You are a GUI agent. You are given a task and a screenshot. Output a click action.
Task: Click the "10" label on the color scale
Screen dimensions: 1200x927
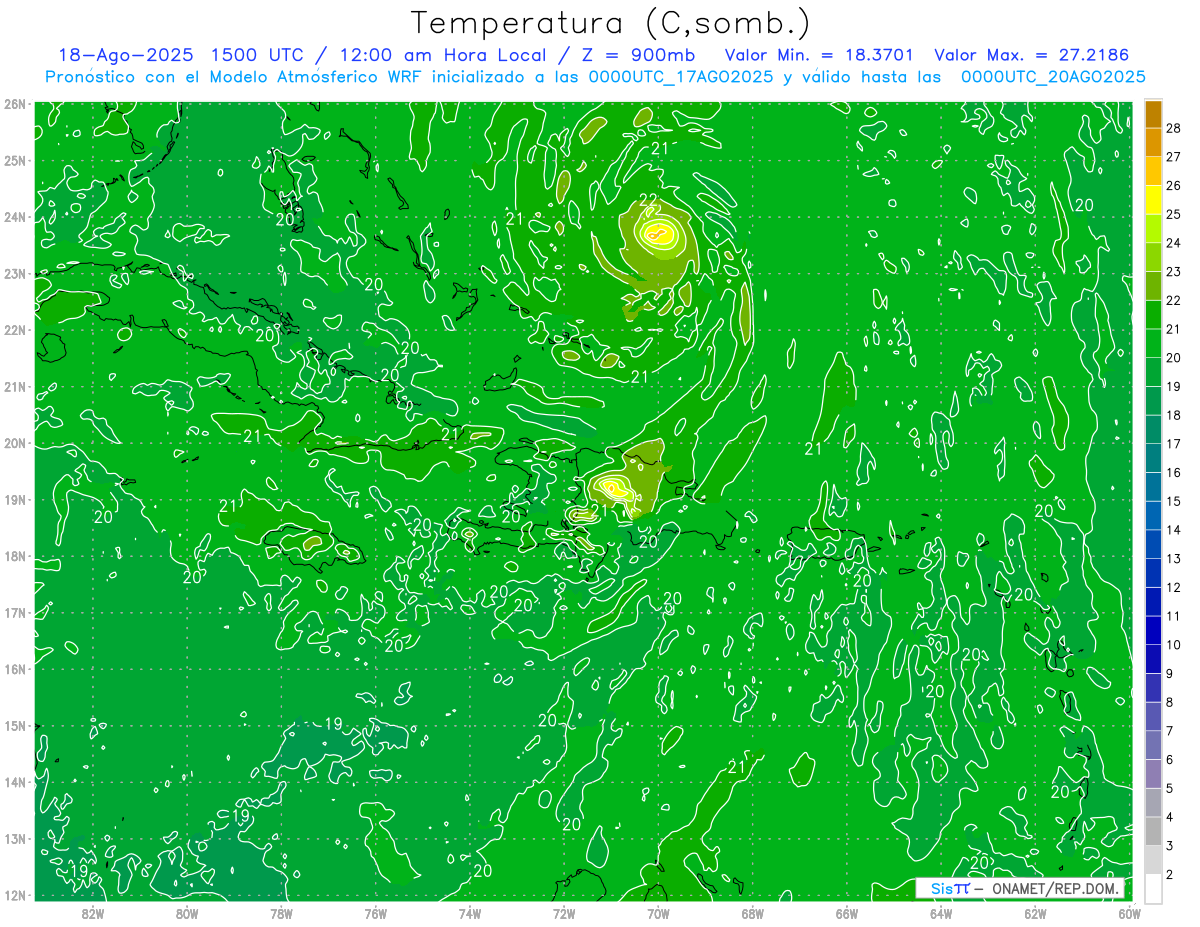1174,645
